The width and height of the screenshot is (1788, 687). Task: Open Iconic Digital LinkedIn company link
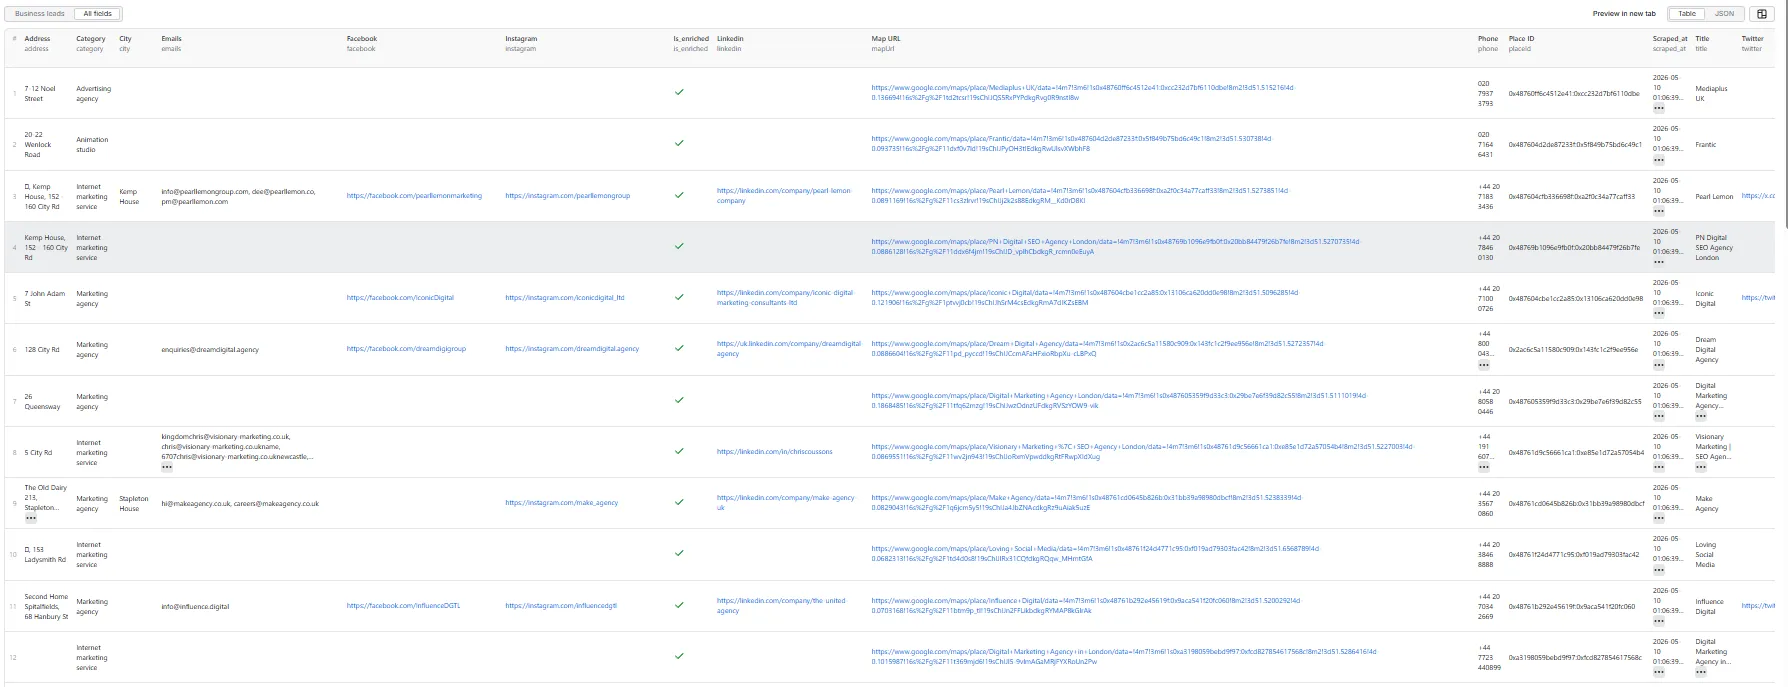coord(786,298)
